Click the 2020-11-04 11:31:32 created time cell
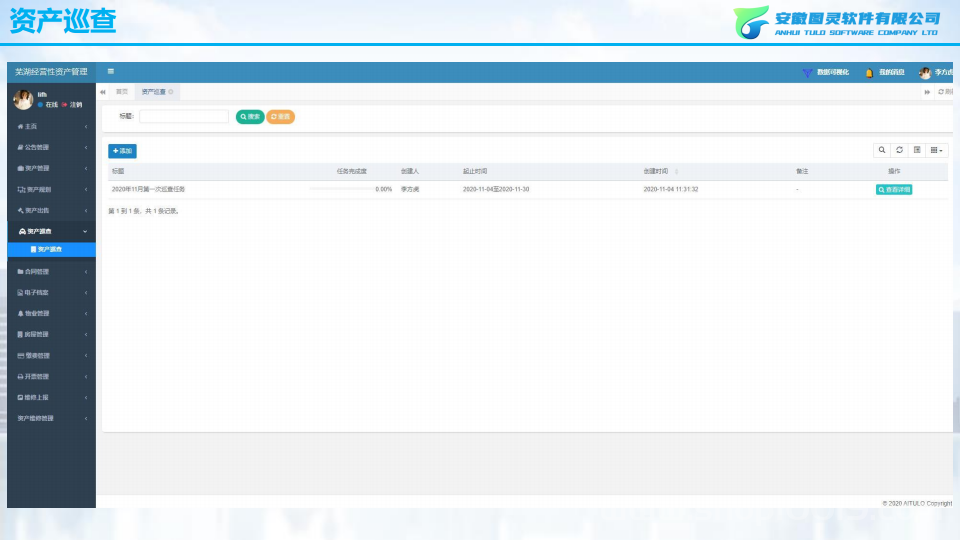Image resolution: width=960 pixels, height=540 pixels. (x=670, y=189)
